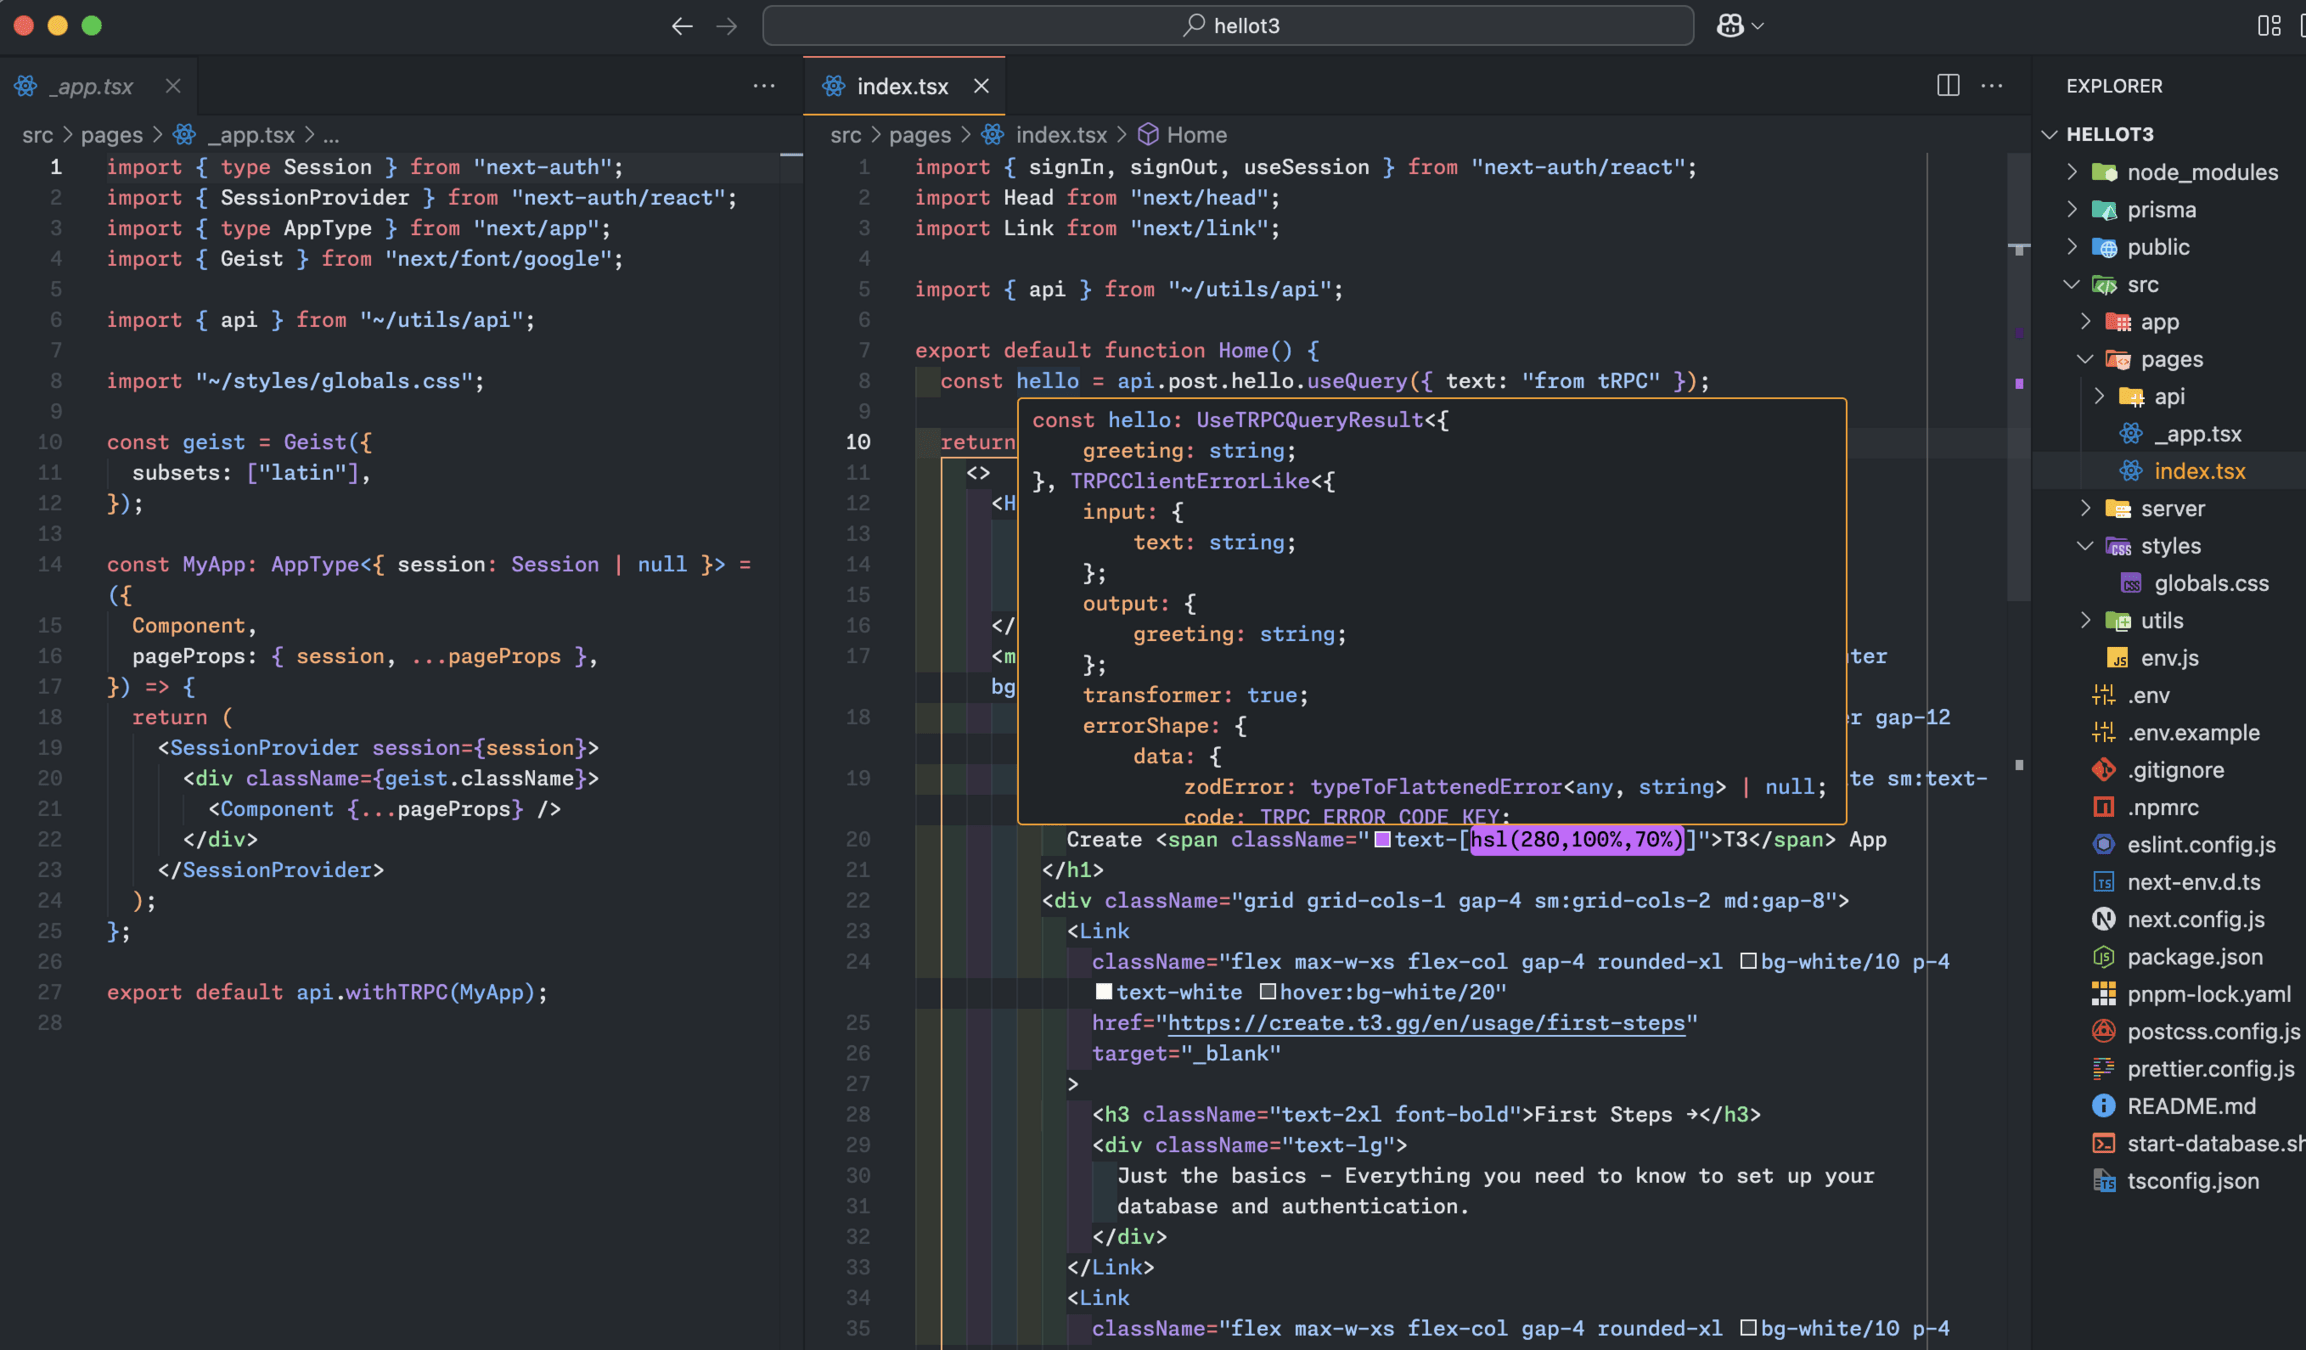Close the _app.tsx tab
The width and height of the screenshot is (2306, 1350).
pos(173,86)
